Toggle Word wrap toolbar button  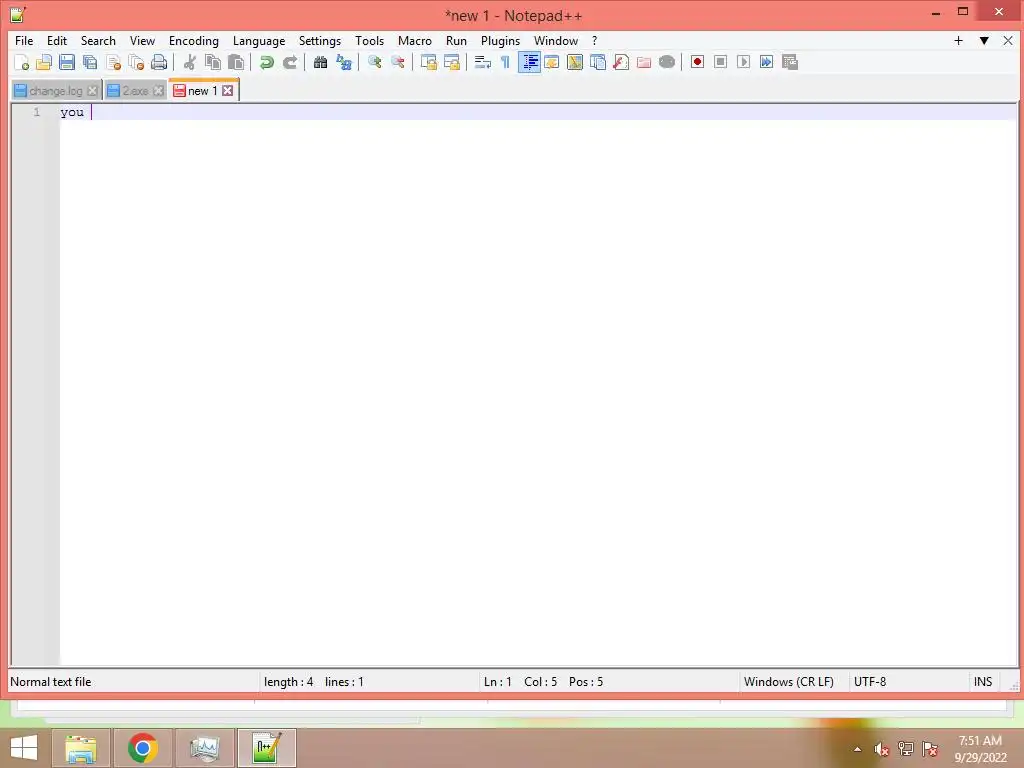(x=483, y=62)
